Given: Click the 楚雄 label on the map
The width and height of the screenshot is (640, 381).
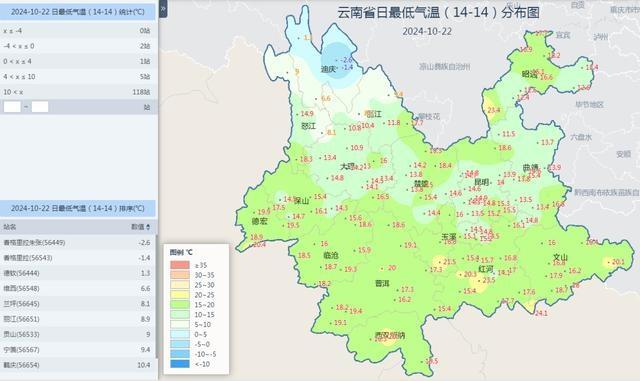Looking at the screenshot, I should tap(422, 184).
